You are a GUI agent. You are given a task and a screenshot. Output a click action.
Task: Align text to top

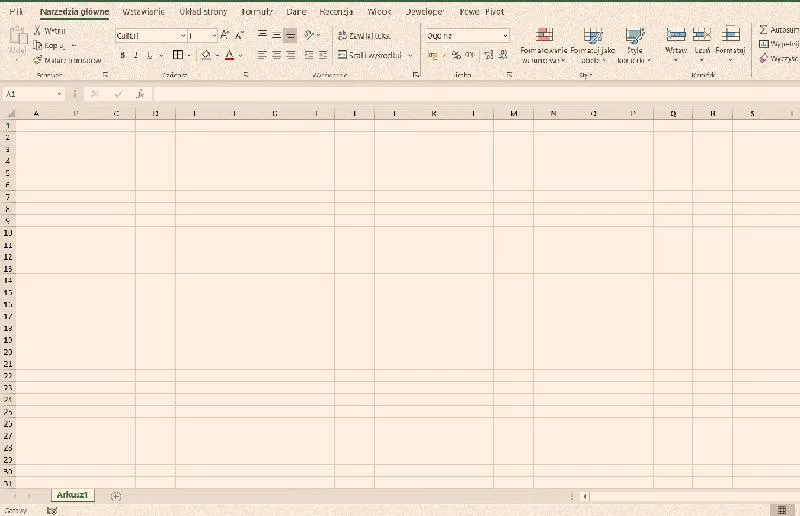tap(262, 35)
